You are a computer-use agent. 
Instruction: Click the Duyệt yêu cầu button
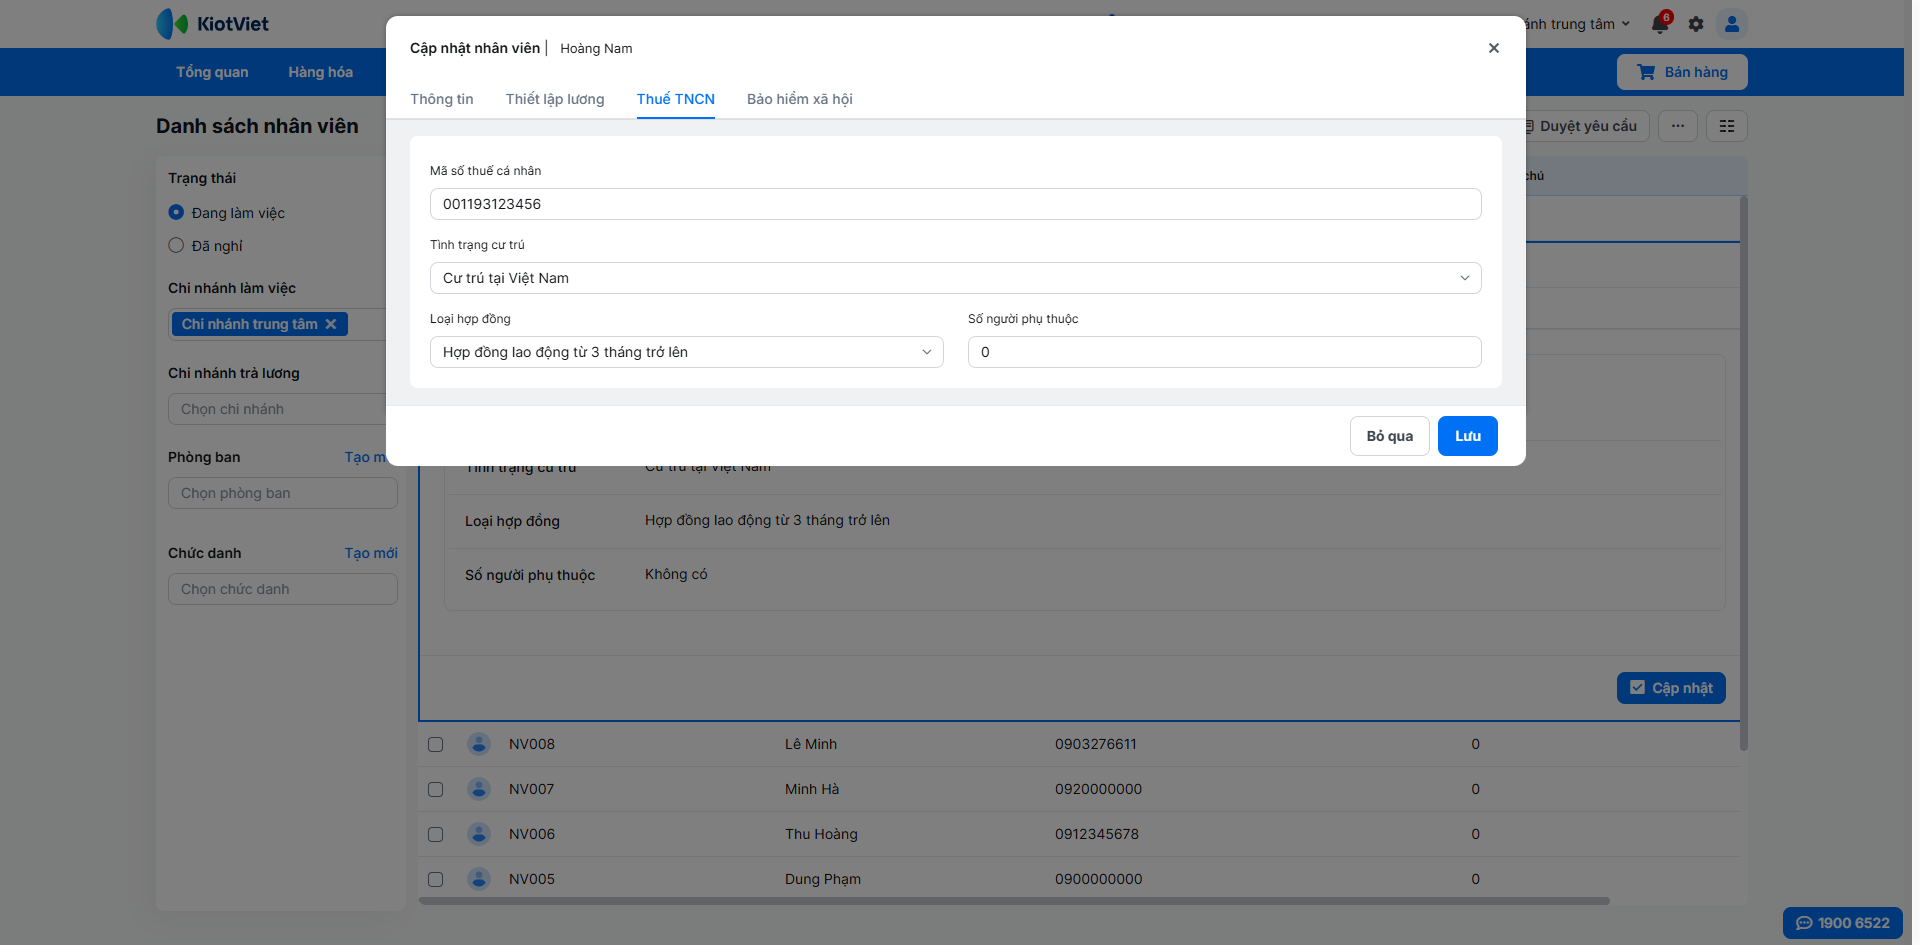(x=1588, y=126)
